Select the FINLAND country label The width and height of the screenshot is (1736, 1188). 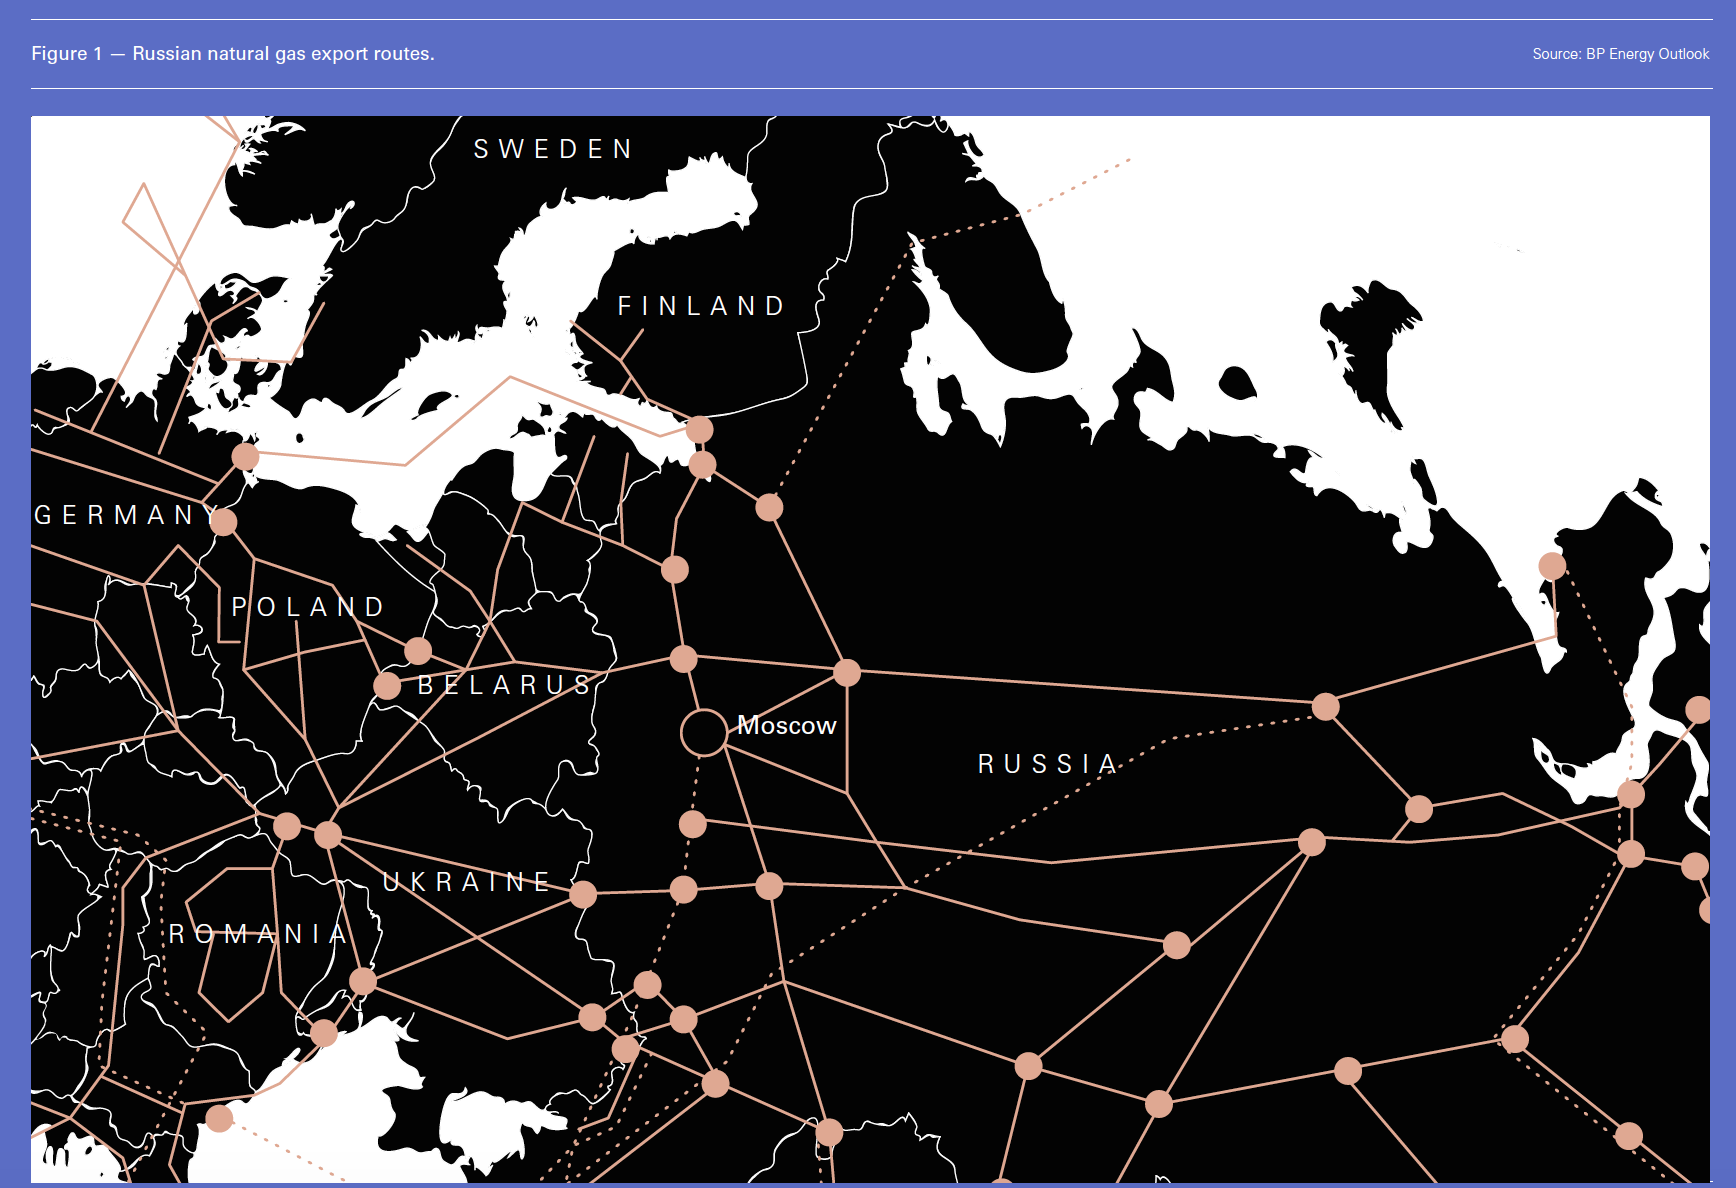tap(702, 306)
